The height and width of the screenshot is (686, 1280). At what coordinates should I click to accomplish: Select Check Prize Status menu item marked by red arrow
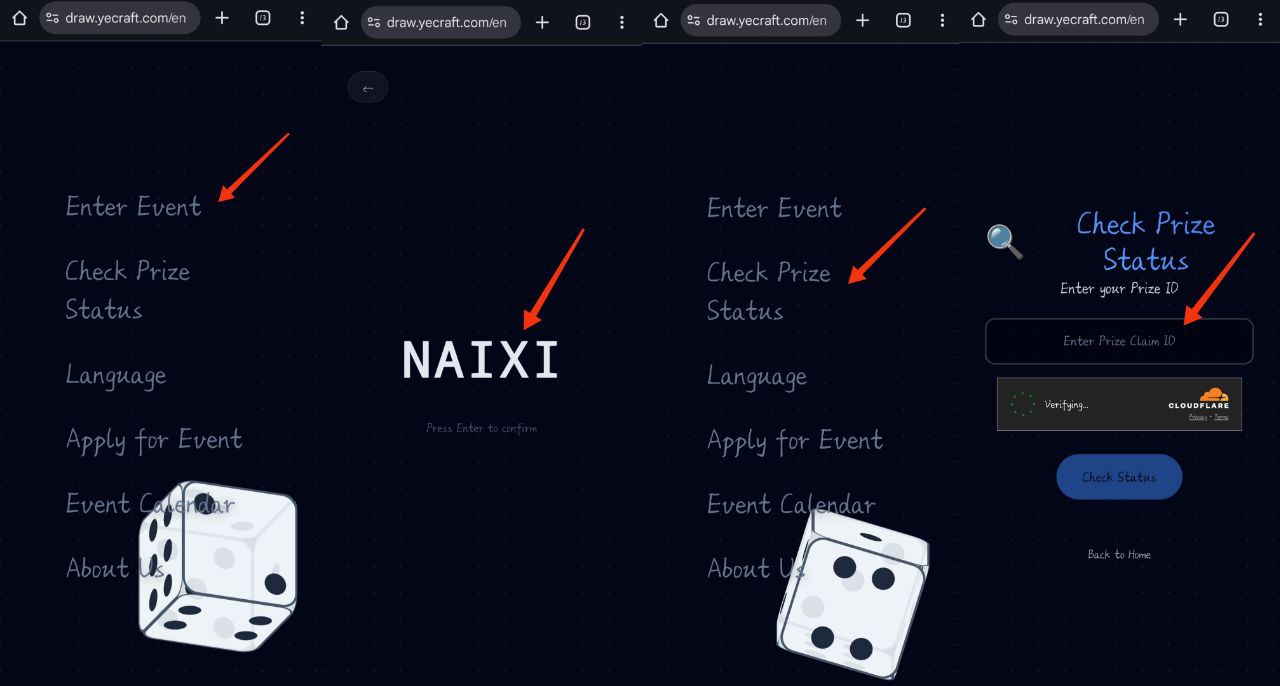coord(768,292)
